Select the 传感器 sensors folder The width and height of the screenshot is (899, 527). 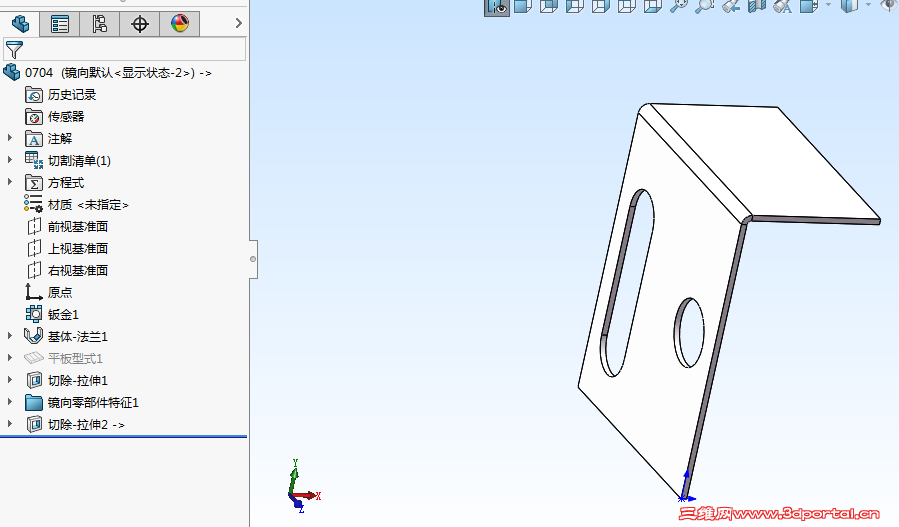(66, 117)
